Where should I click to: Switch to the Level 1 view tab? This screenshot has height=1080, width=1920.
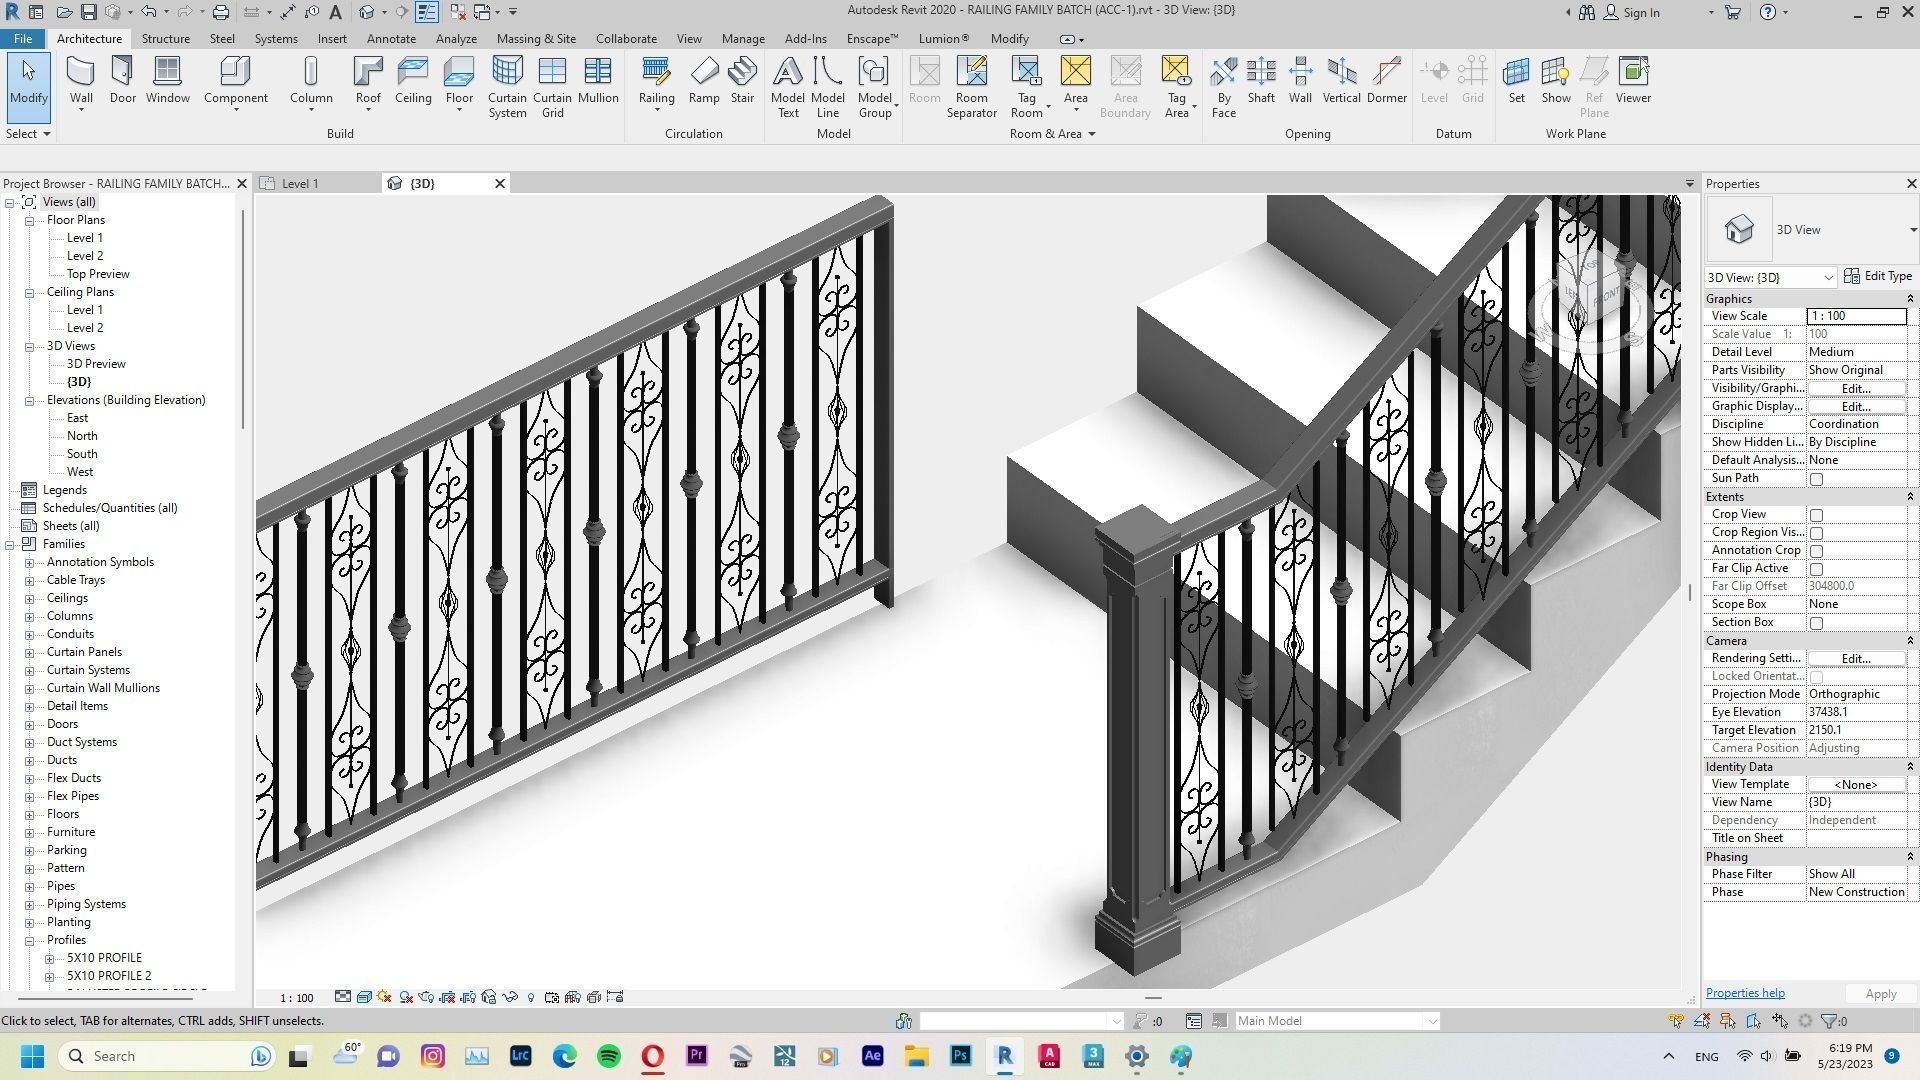pos(299,183)
